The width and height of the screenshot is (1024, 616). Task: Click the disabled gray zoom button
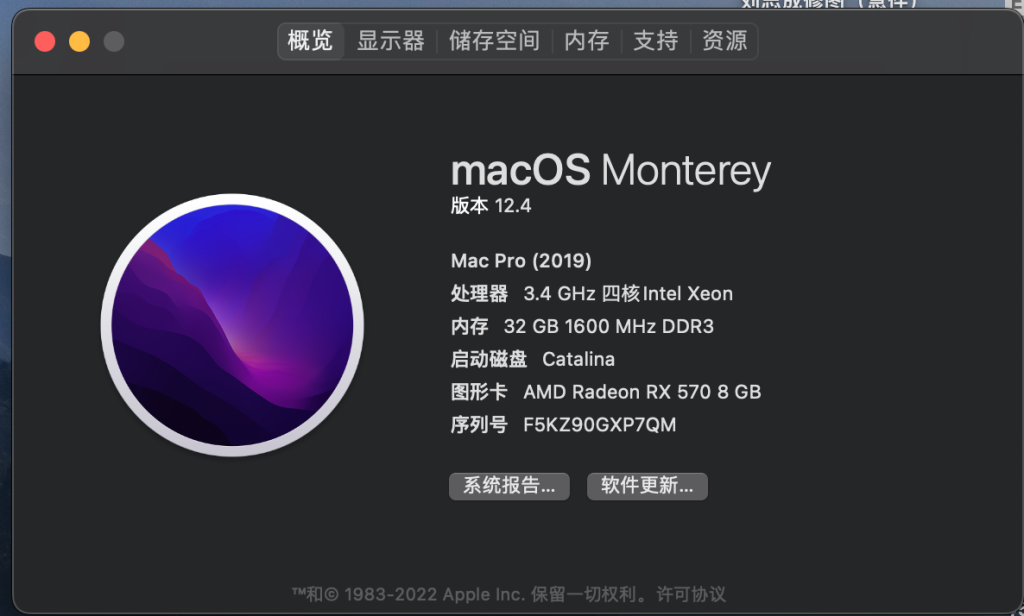(x=114, y=42)
